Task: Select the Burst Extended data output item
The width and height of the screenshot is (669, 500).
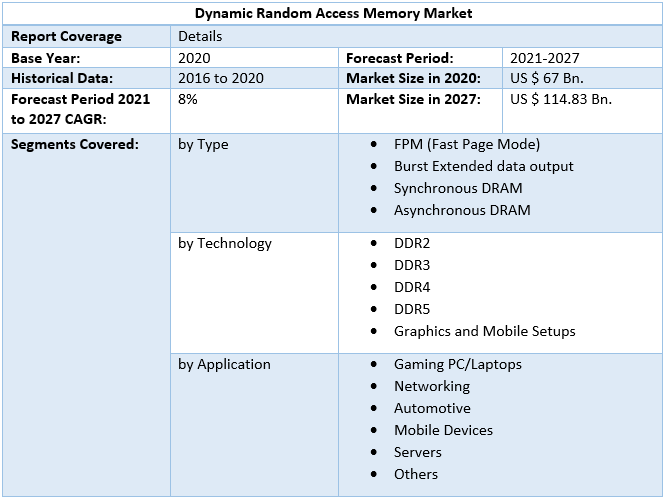Action: click(483, 166)
